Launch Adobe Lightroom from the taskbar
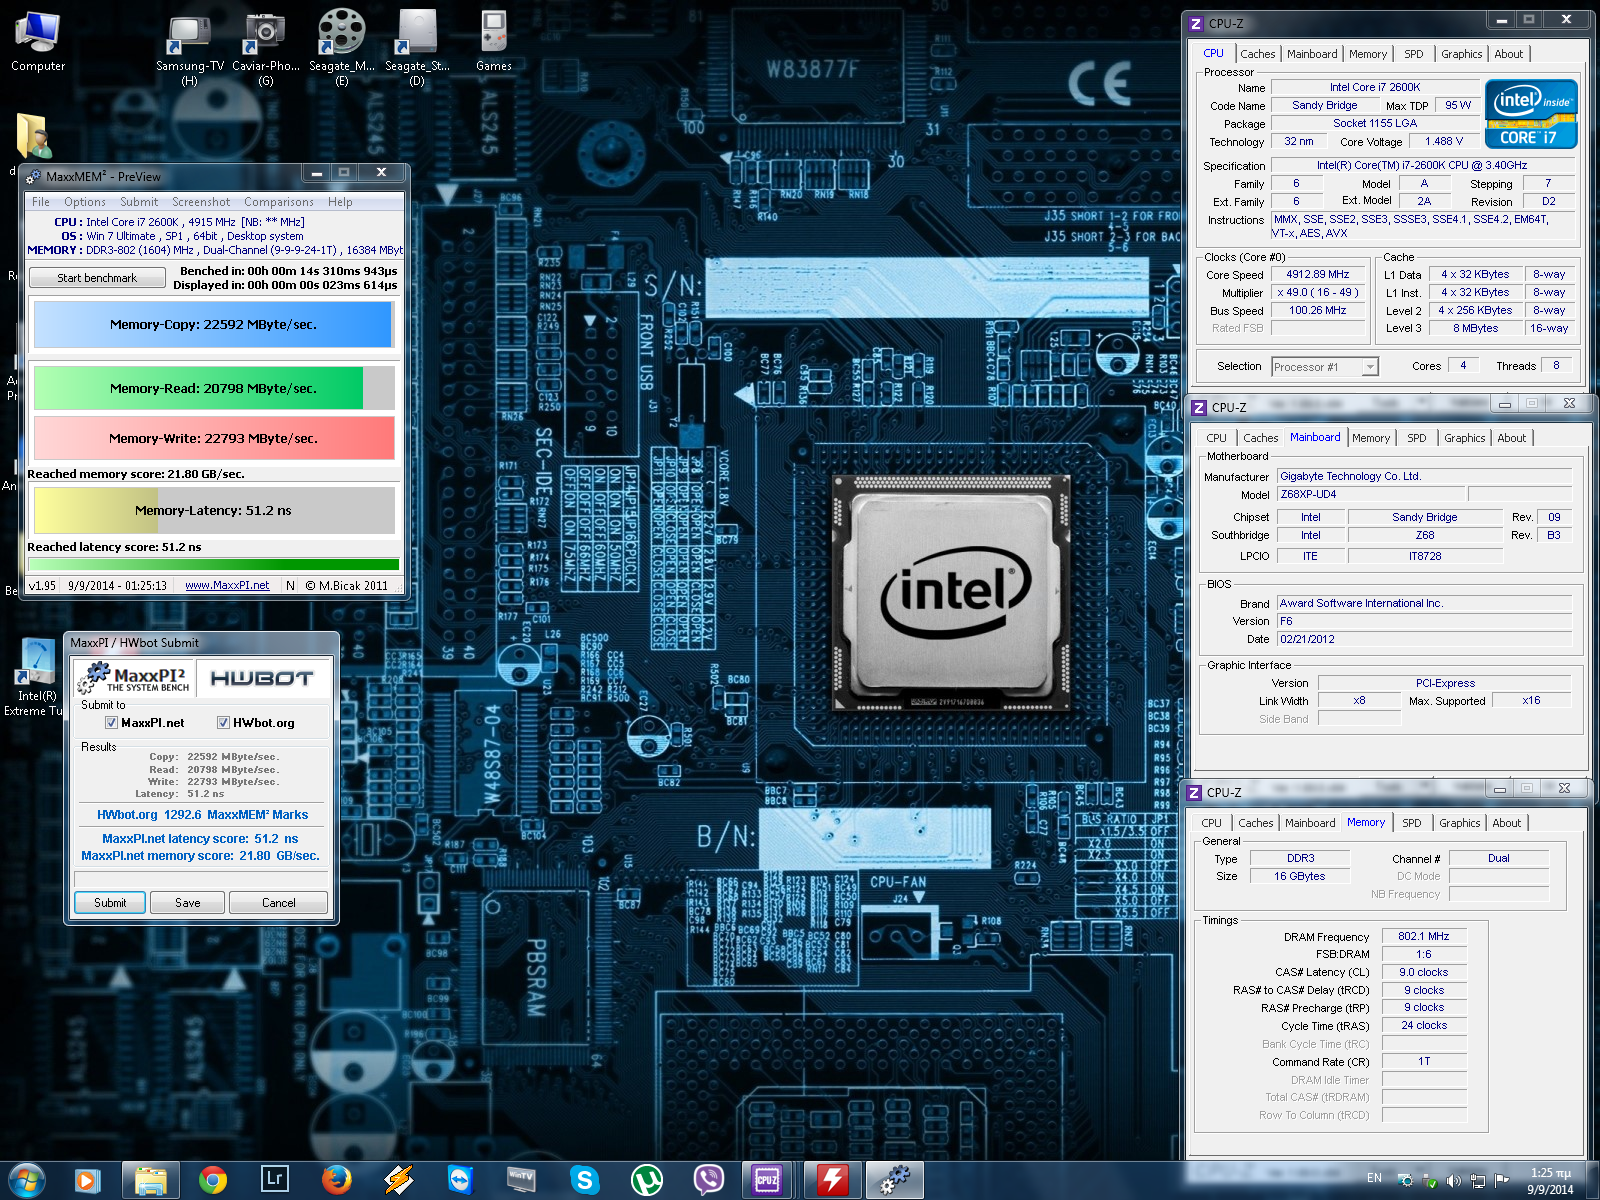The width and height of the screenshot is (1600, 1200). (274, 1180)
